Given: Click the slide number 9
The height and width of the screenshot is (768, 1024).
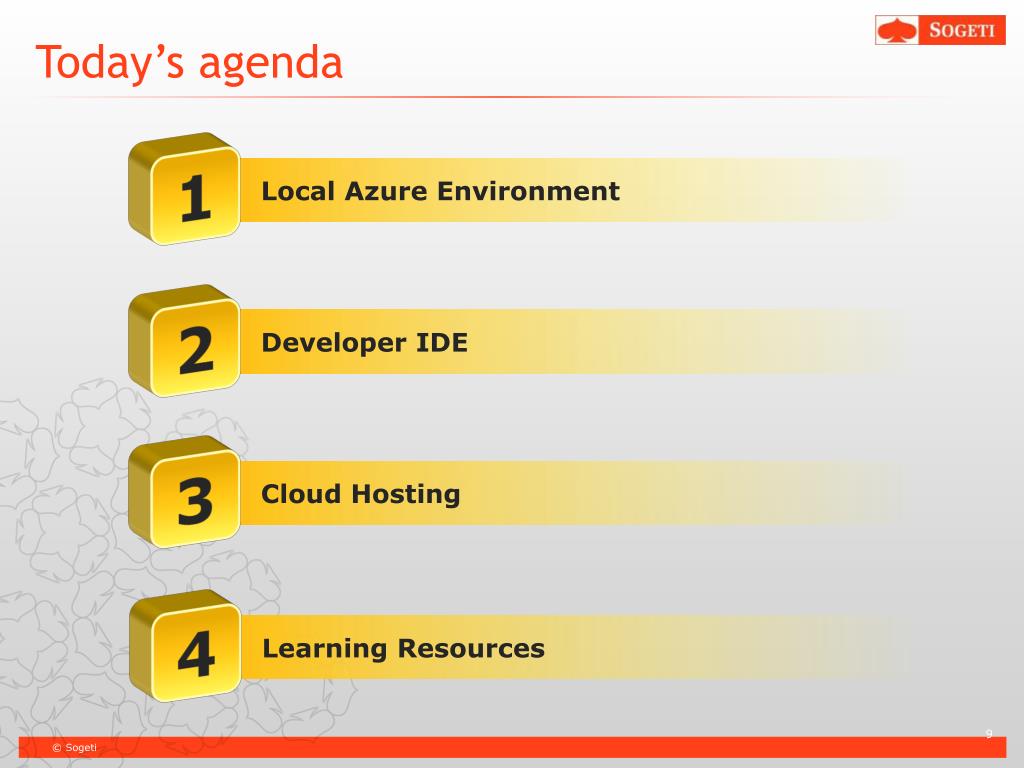Looking at the screenshot, I should pos(989,734).
